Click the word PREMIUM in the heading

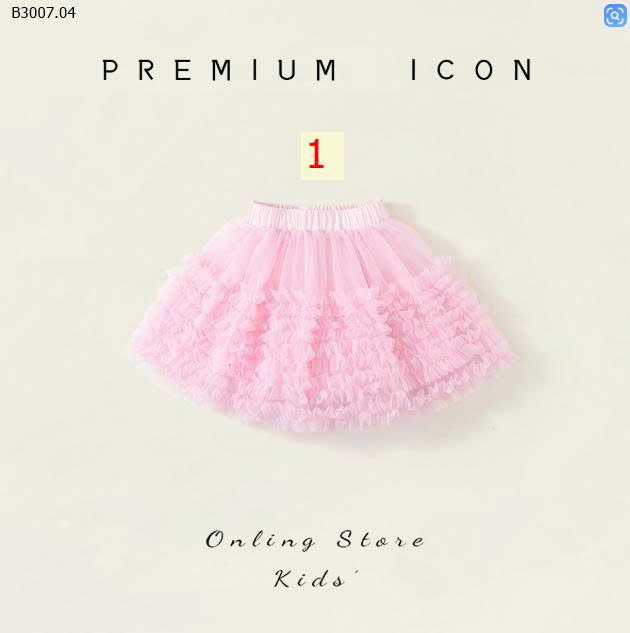220,70
